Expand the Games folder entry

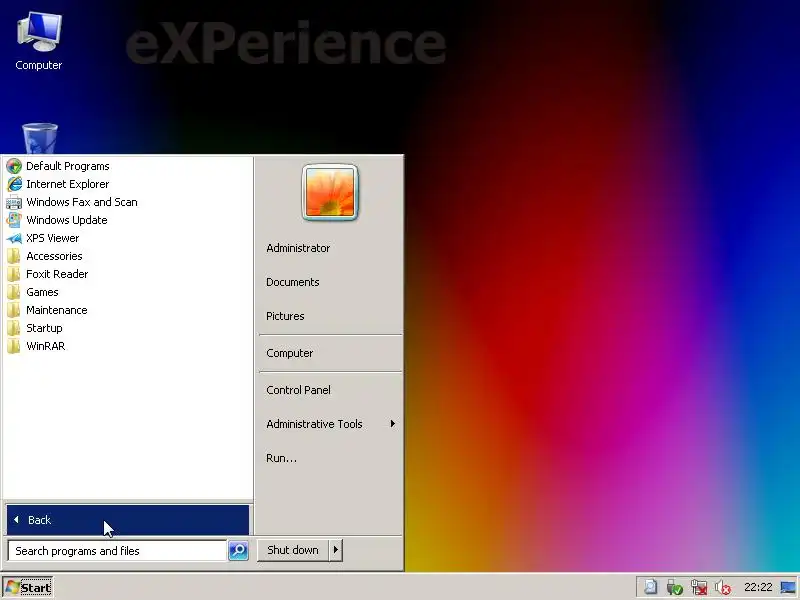click(x=128, y=292)
